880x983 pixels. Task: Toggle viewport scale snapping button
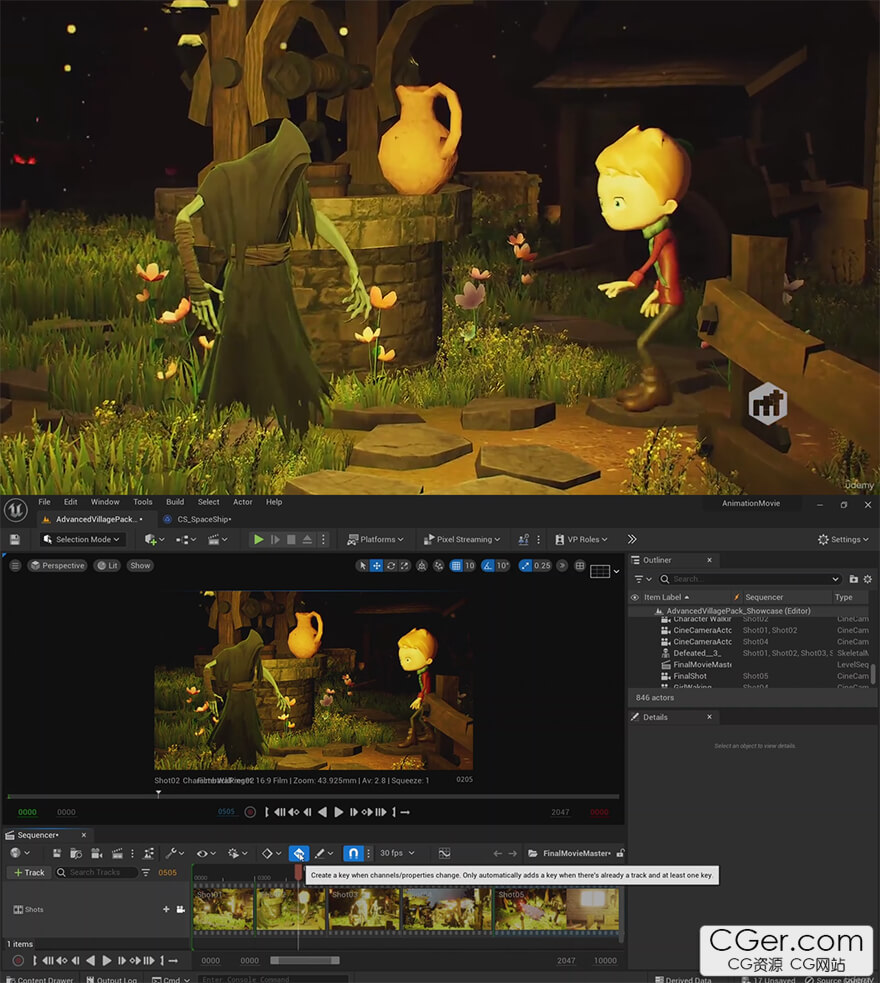[525, 565]
